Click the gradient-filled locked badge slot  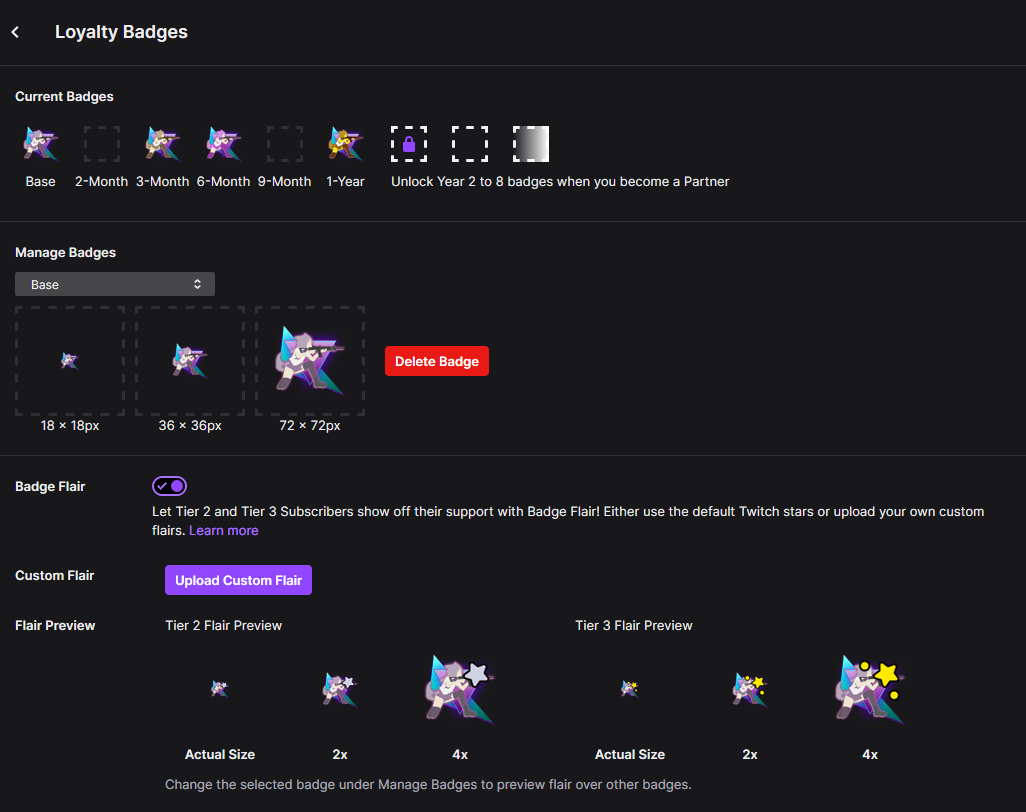coord(531,144)
